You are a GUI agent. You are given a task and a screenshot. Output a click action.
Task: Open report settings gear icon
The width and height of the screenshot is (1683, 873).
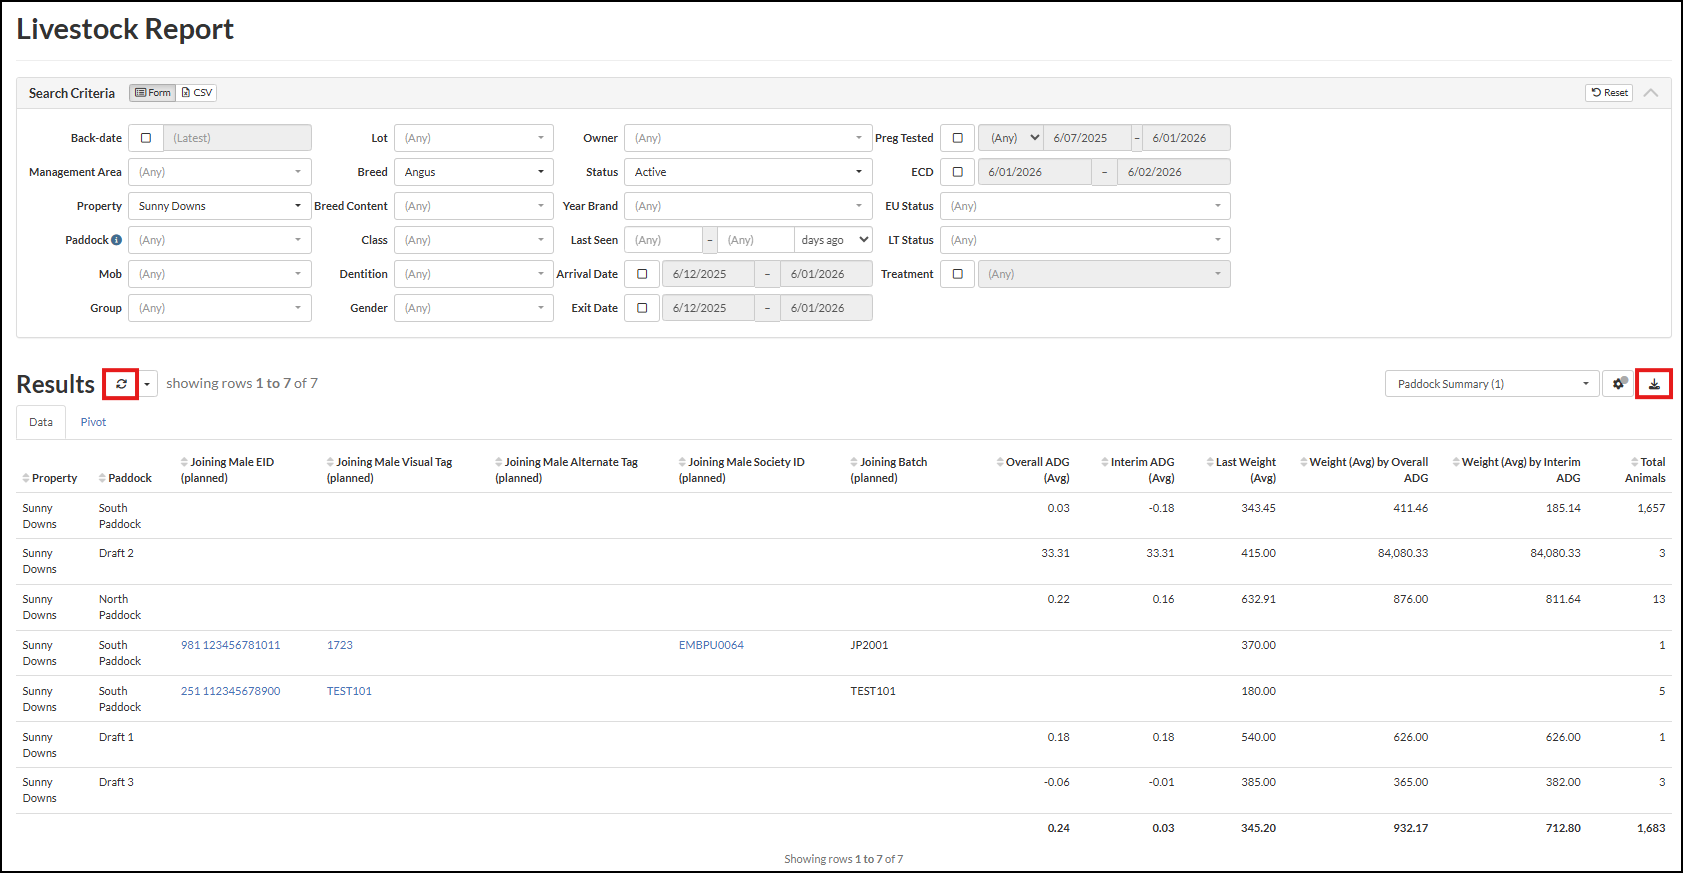(x=1618, y=384)
